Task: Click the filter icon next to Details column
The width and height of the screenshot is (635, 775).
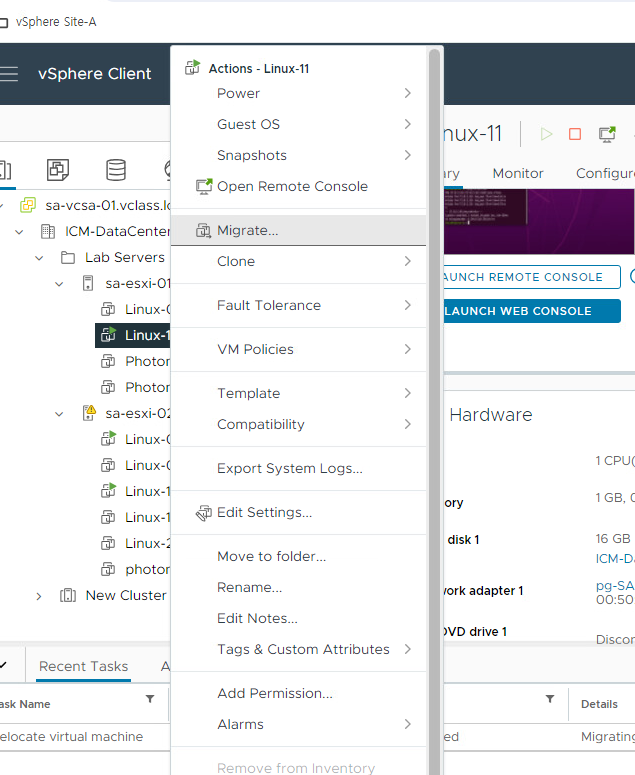Action: tap(550, 699)
